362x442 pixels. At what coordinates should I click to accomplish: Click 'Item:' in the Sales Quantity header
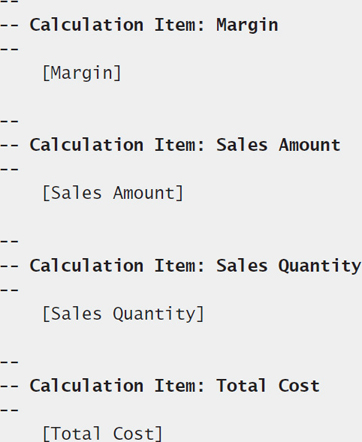point(179,266)
